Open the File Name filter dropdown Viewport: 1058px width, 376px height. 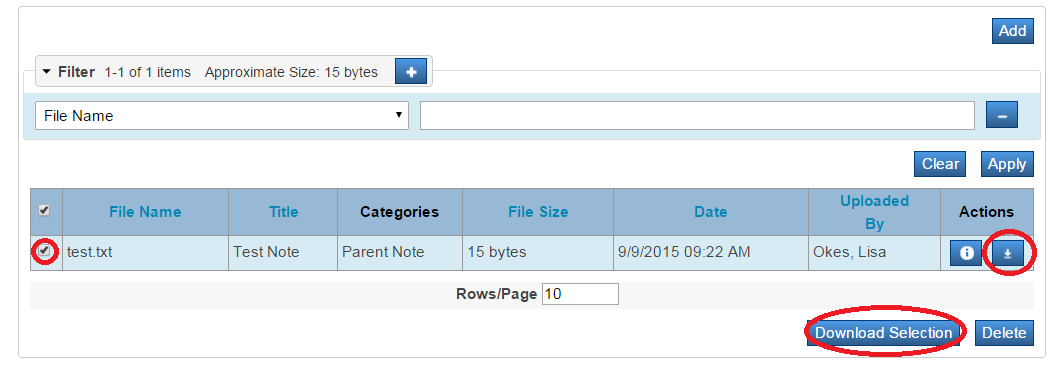[222, 115]
